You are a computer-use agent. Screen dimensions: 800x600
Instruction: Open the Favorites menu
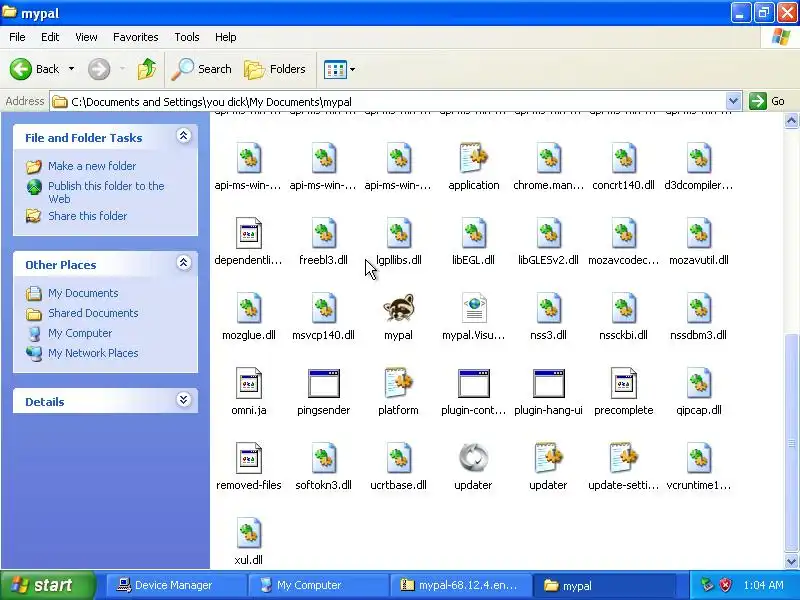pyautogui.click(x=136, y=37)
